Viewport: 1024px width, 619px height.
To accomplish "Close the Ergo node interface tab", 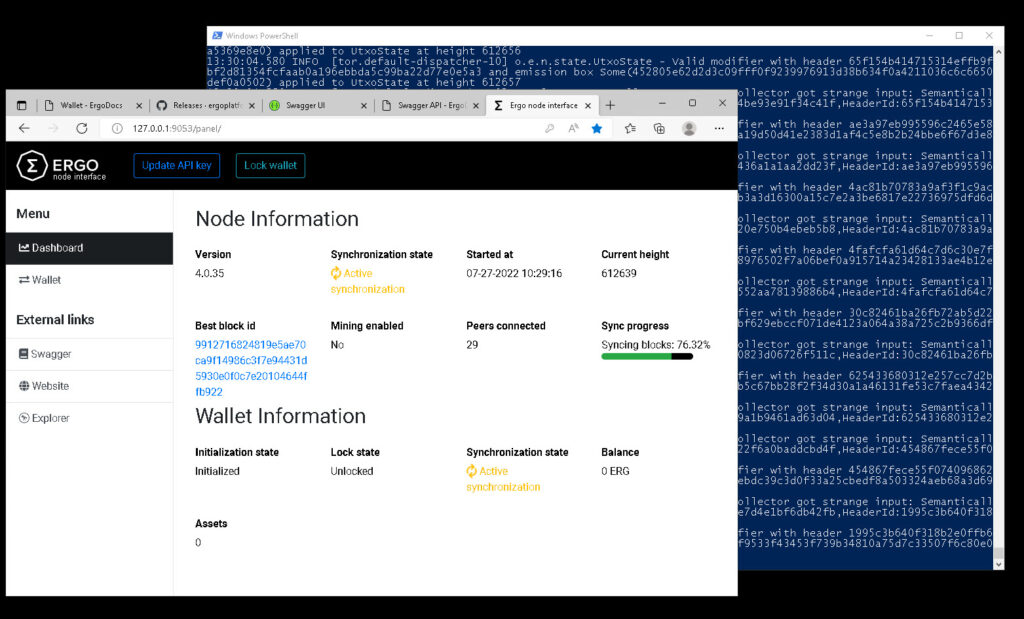I will (x=588, y=105).
